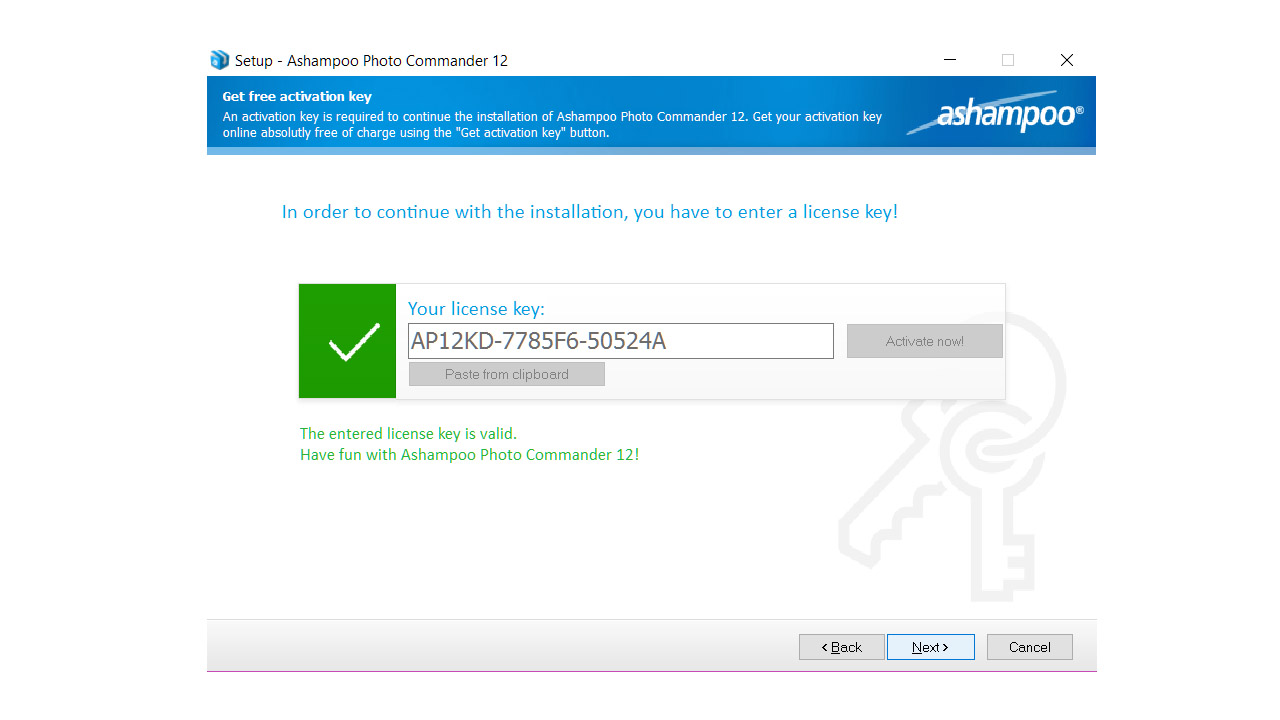Screen dimensions: 1280x720
Task: Click Paste from clipboard button
Action: point(507,374)
